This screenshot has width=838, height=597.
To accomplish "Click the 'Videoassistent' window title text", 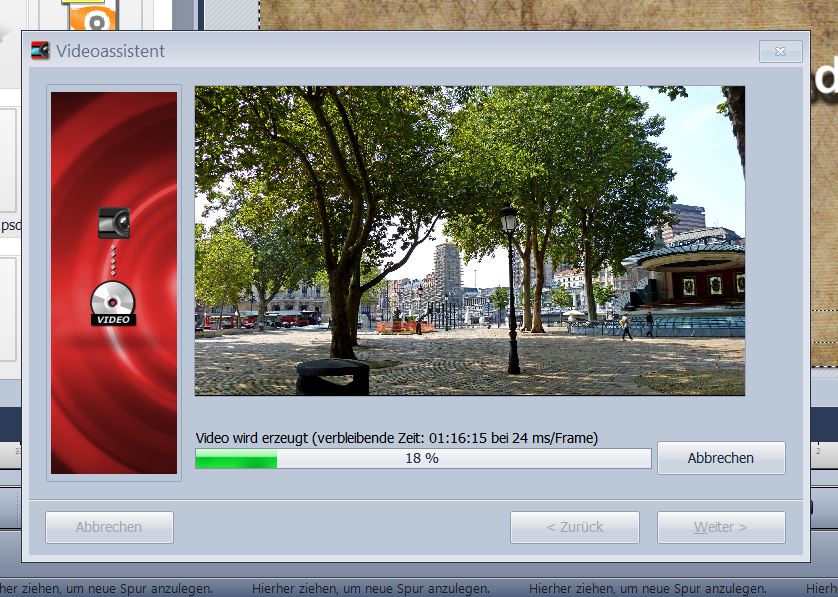I will [110, 51].
